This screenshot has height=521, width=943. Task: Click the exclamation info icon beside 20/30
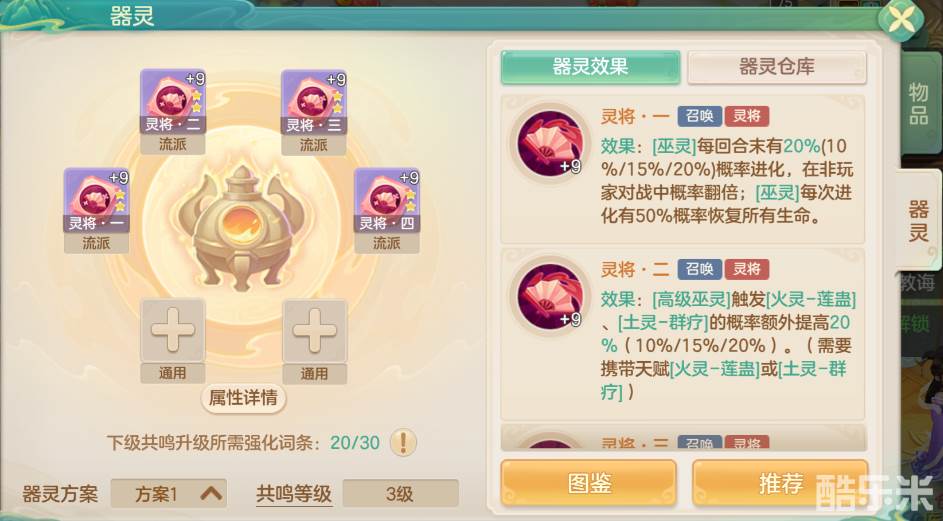pos(403,443)
